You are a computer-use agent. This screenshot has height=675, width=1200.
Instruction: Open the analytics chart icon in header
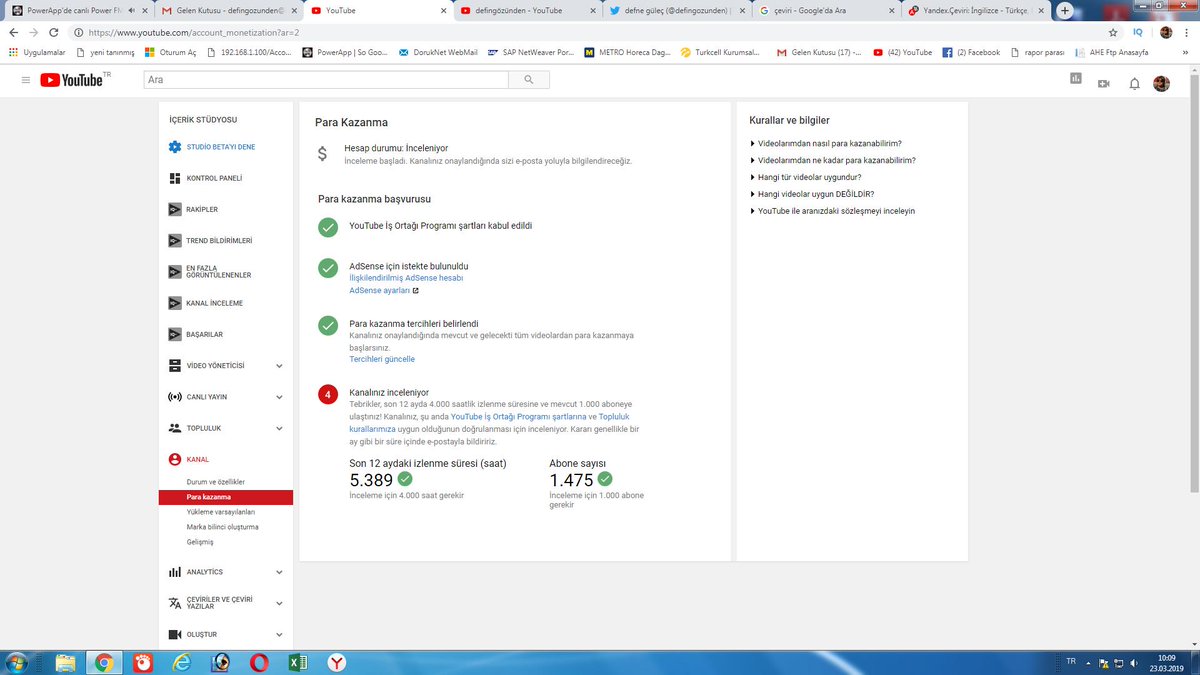point(1076,79)
